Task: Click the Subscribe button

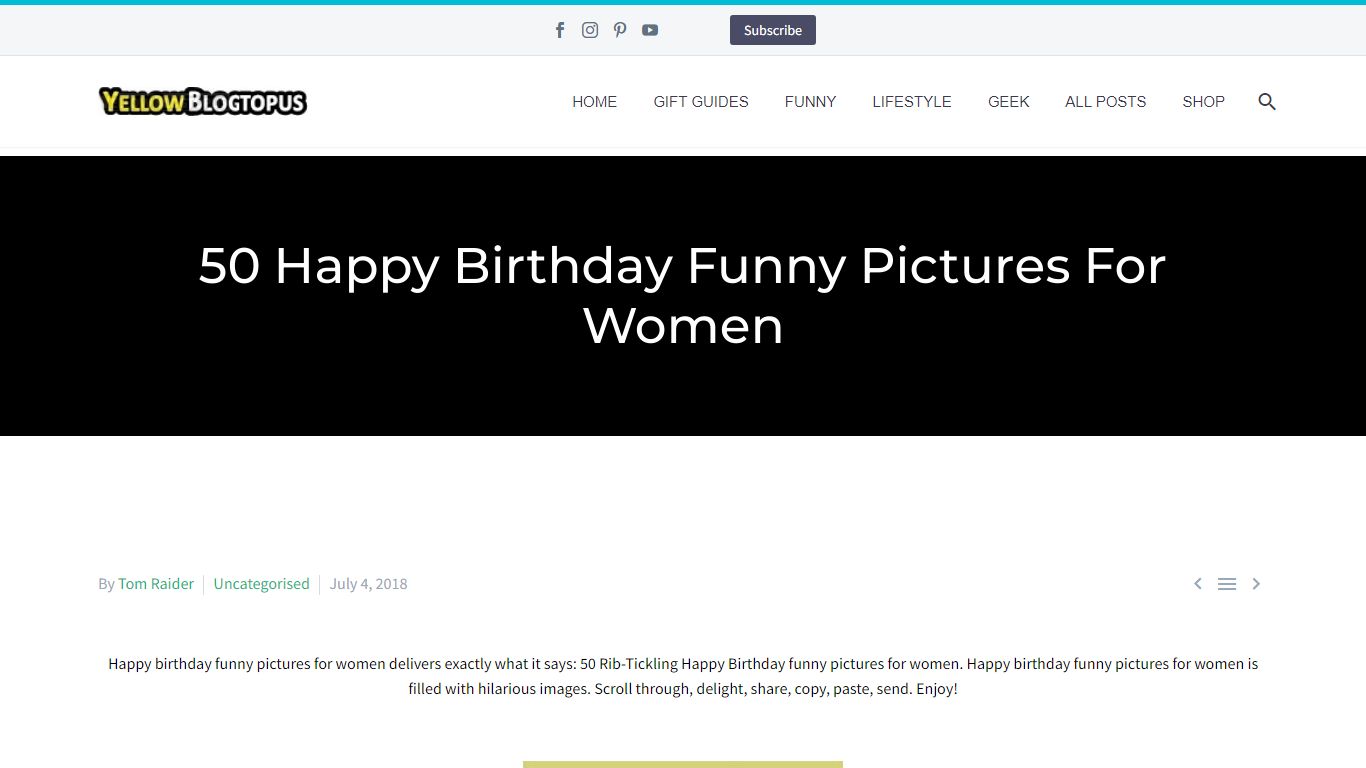Action: pos(773,30)
